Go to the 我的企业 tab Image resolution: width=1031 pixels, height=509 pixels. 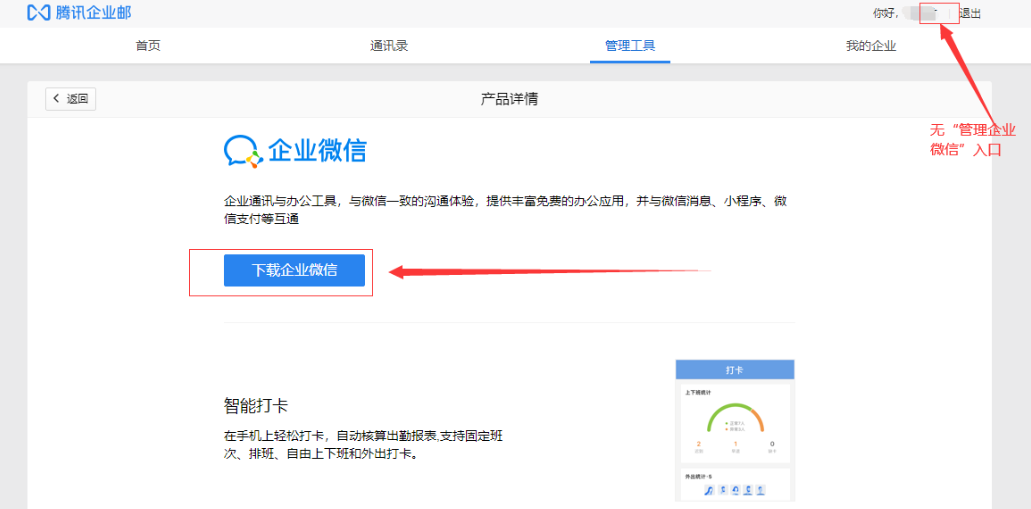pos(871,46)
